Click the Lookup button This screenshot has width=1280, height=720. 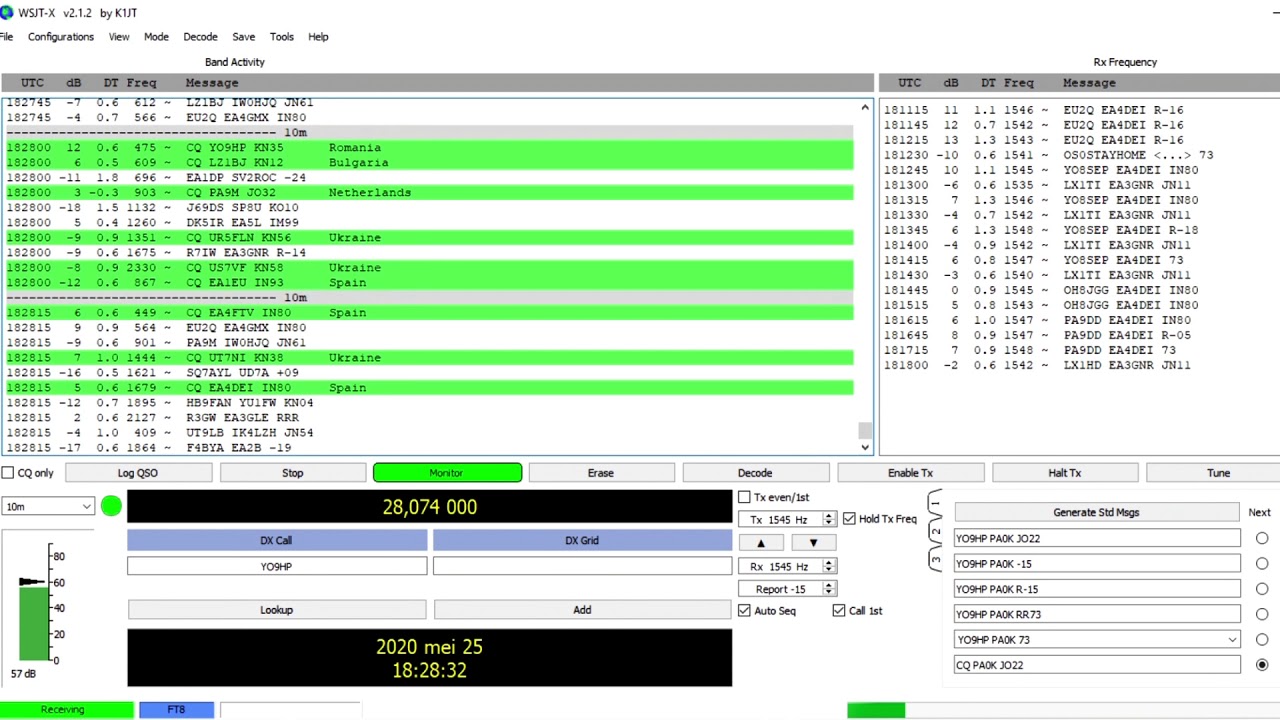276,610
